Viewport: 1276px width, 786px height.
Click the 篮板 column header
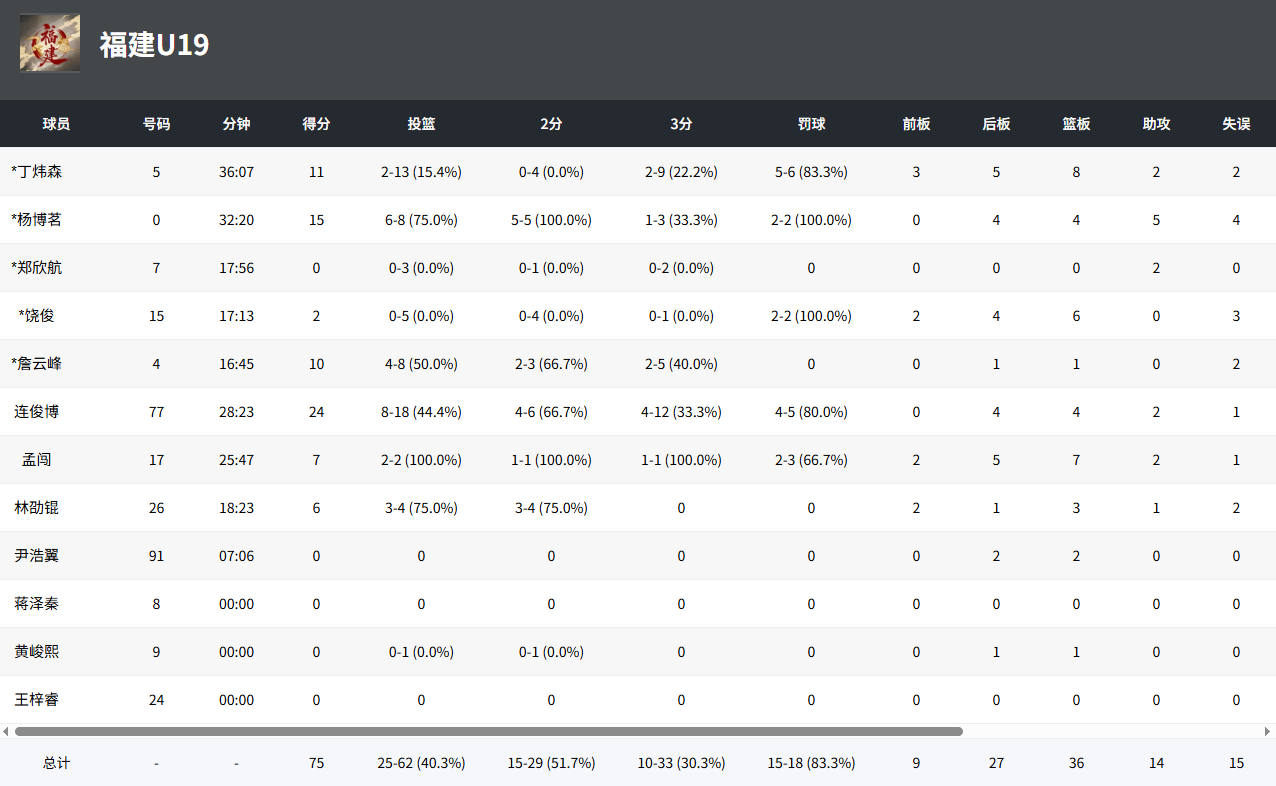click(x=1076, y=124)
